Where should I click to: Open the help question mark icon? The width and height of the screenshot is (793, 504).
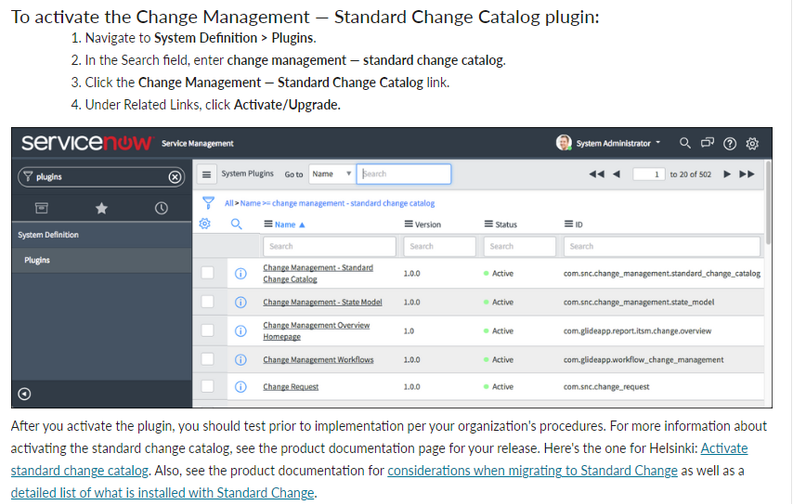click(729, 144)
